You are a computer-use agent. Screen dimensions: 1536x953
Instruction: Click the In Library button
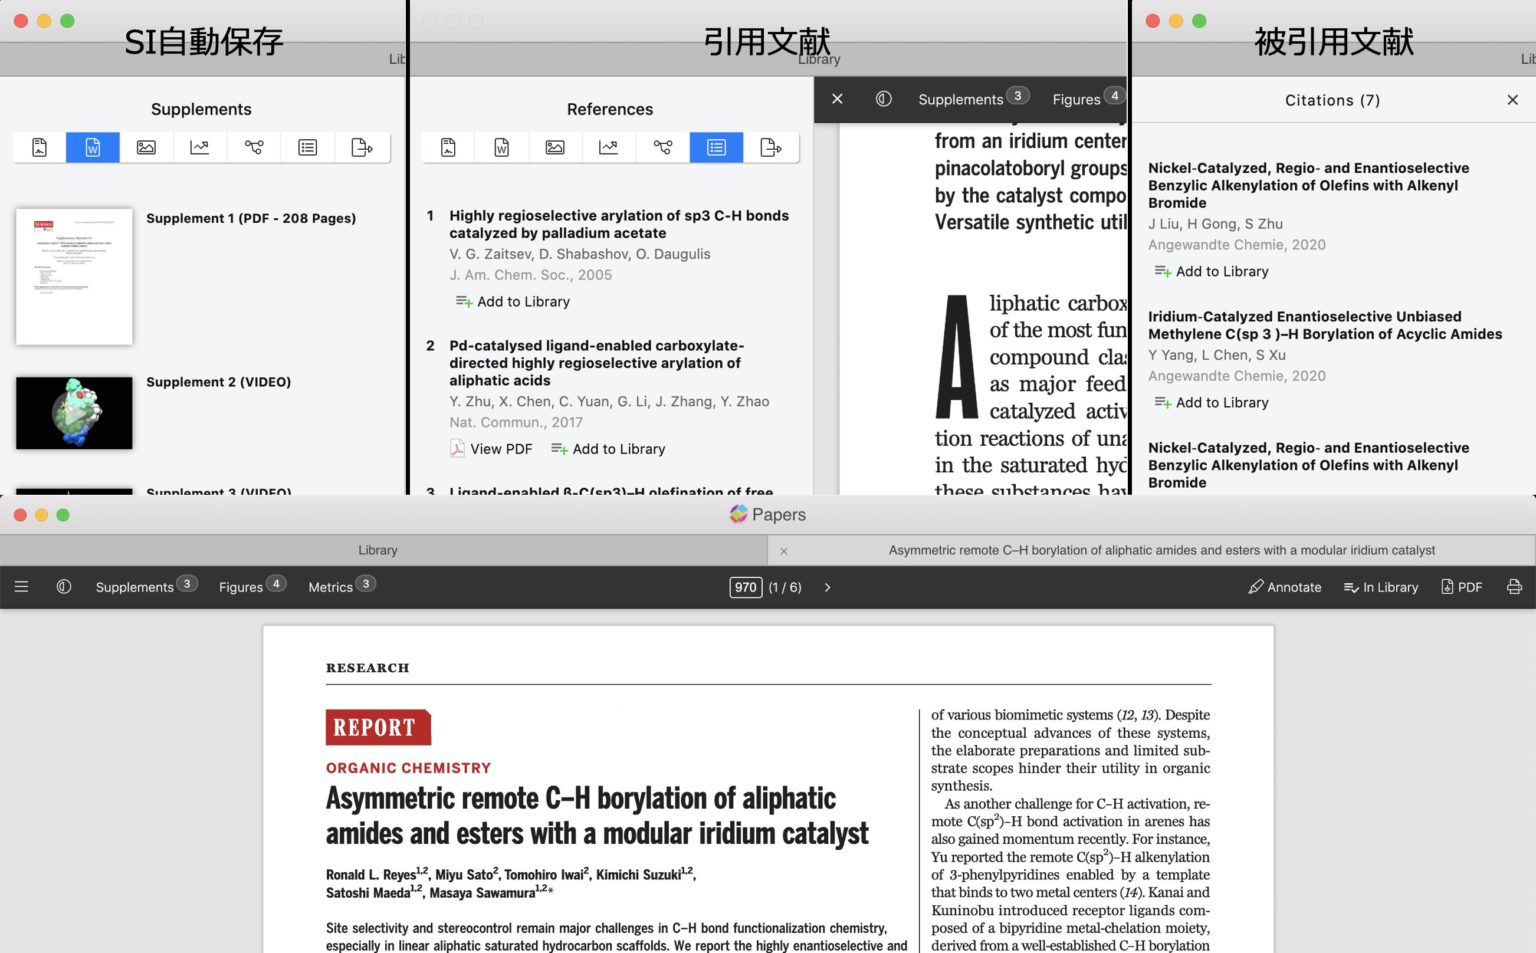1381,587
